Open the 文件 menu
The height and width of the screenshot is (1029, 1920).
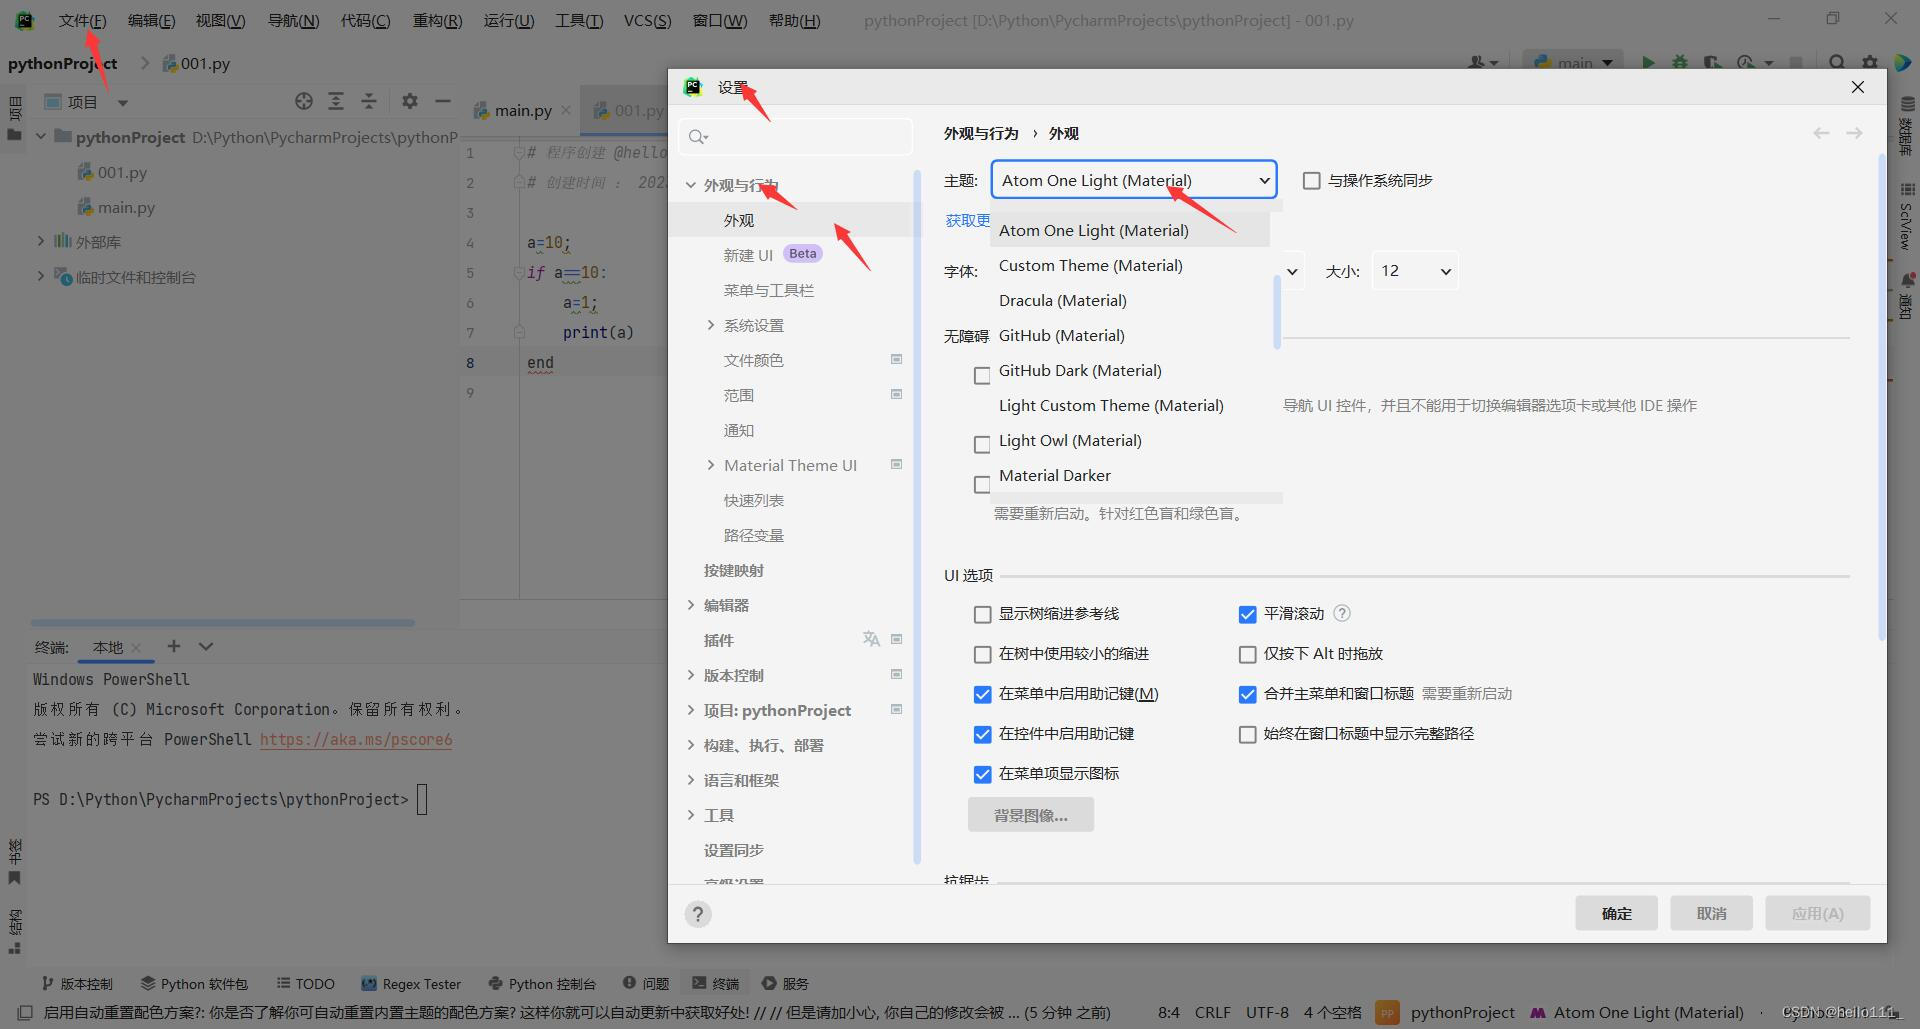82,20
